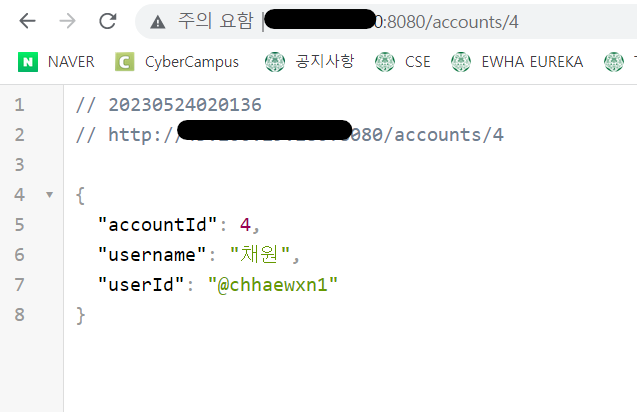Select the accountId value 4
The width and height of the screenshot is (637, 412).
245,225
